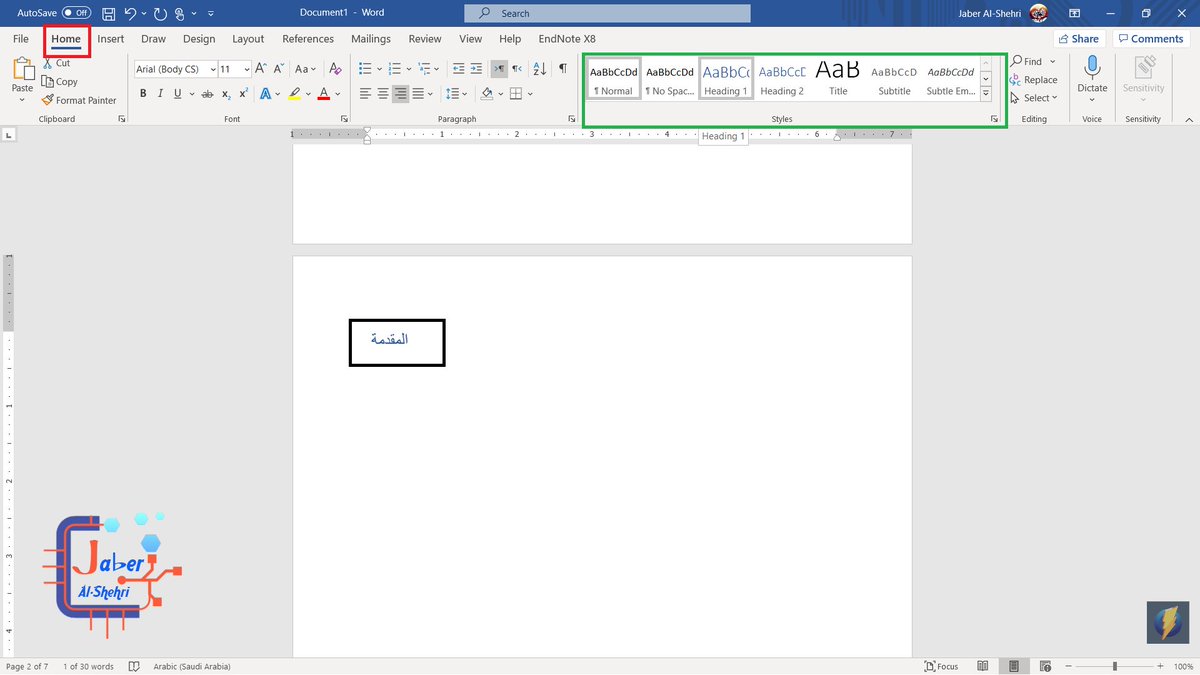Open the Layout tab
Viewport: 1200px width, 675px height.
pos(248,39)
